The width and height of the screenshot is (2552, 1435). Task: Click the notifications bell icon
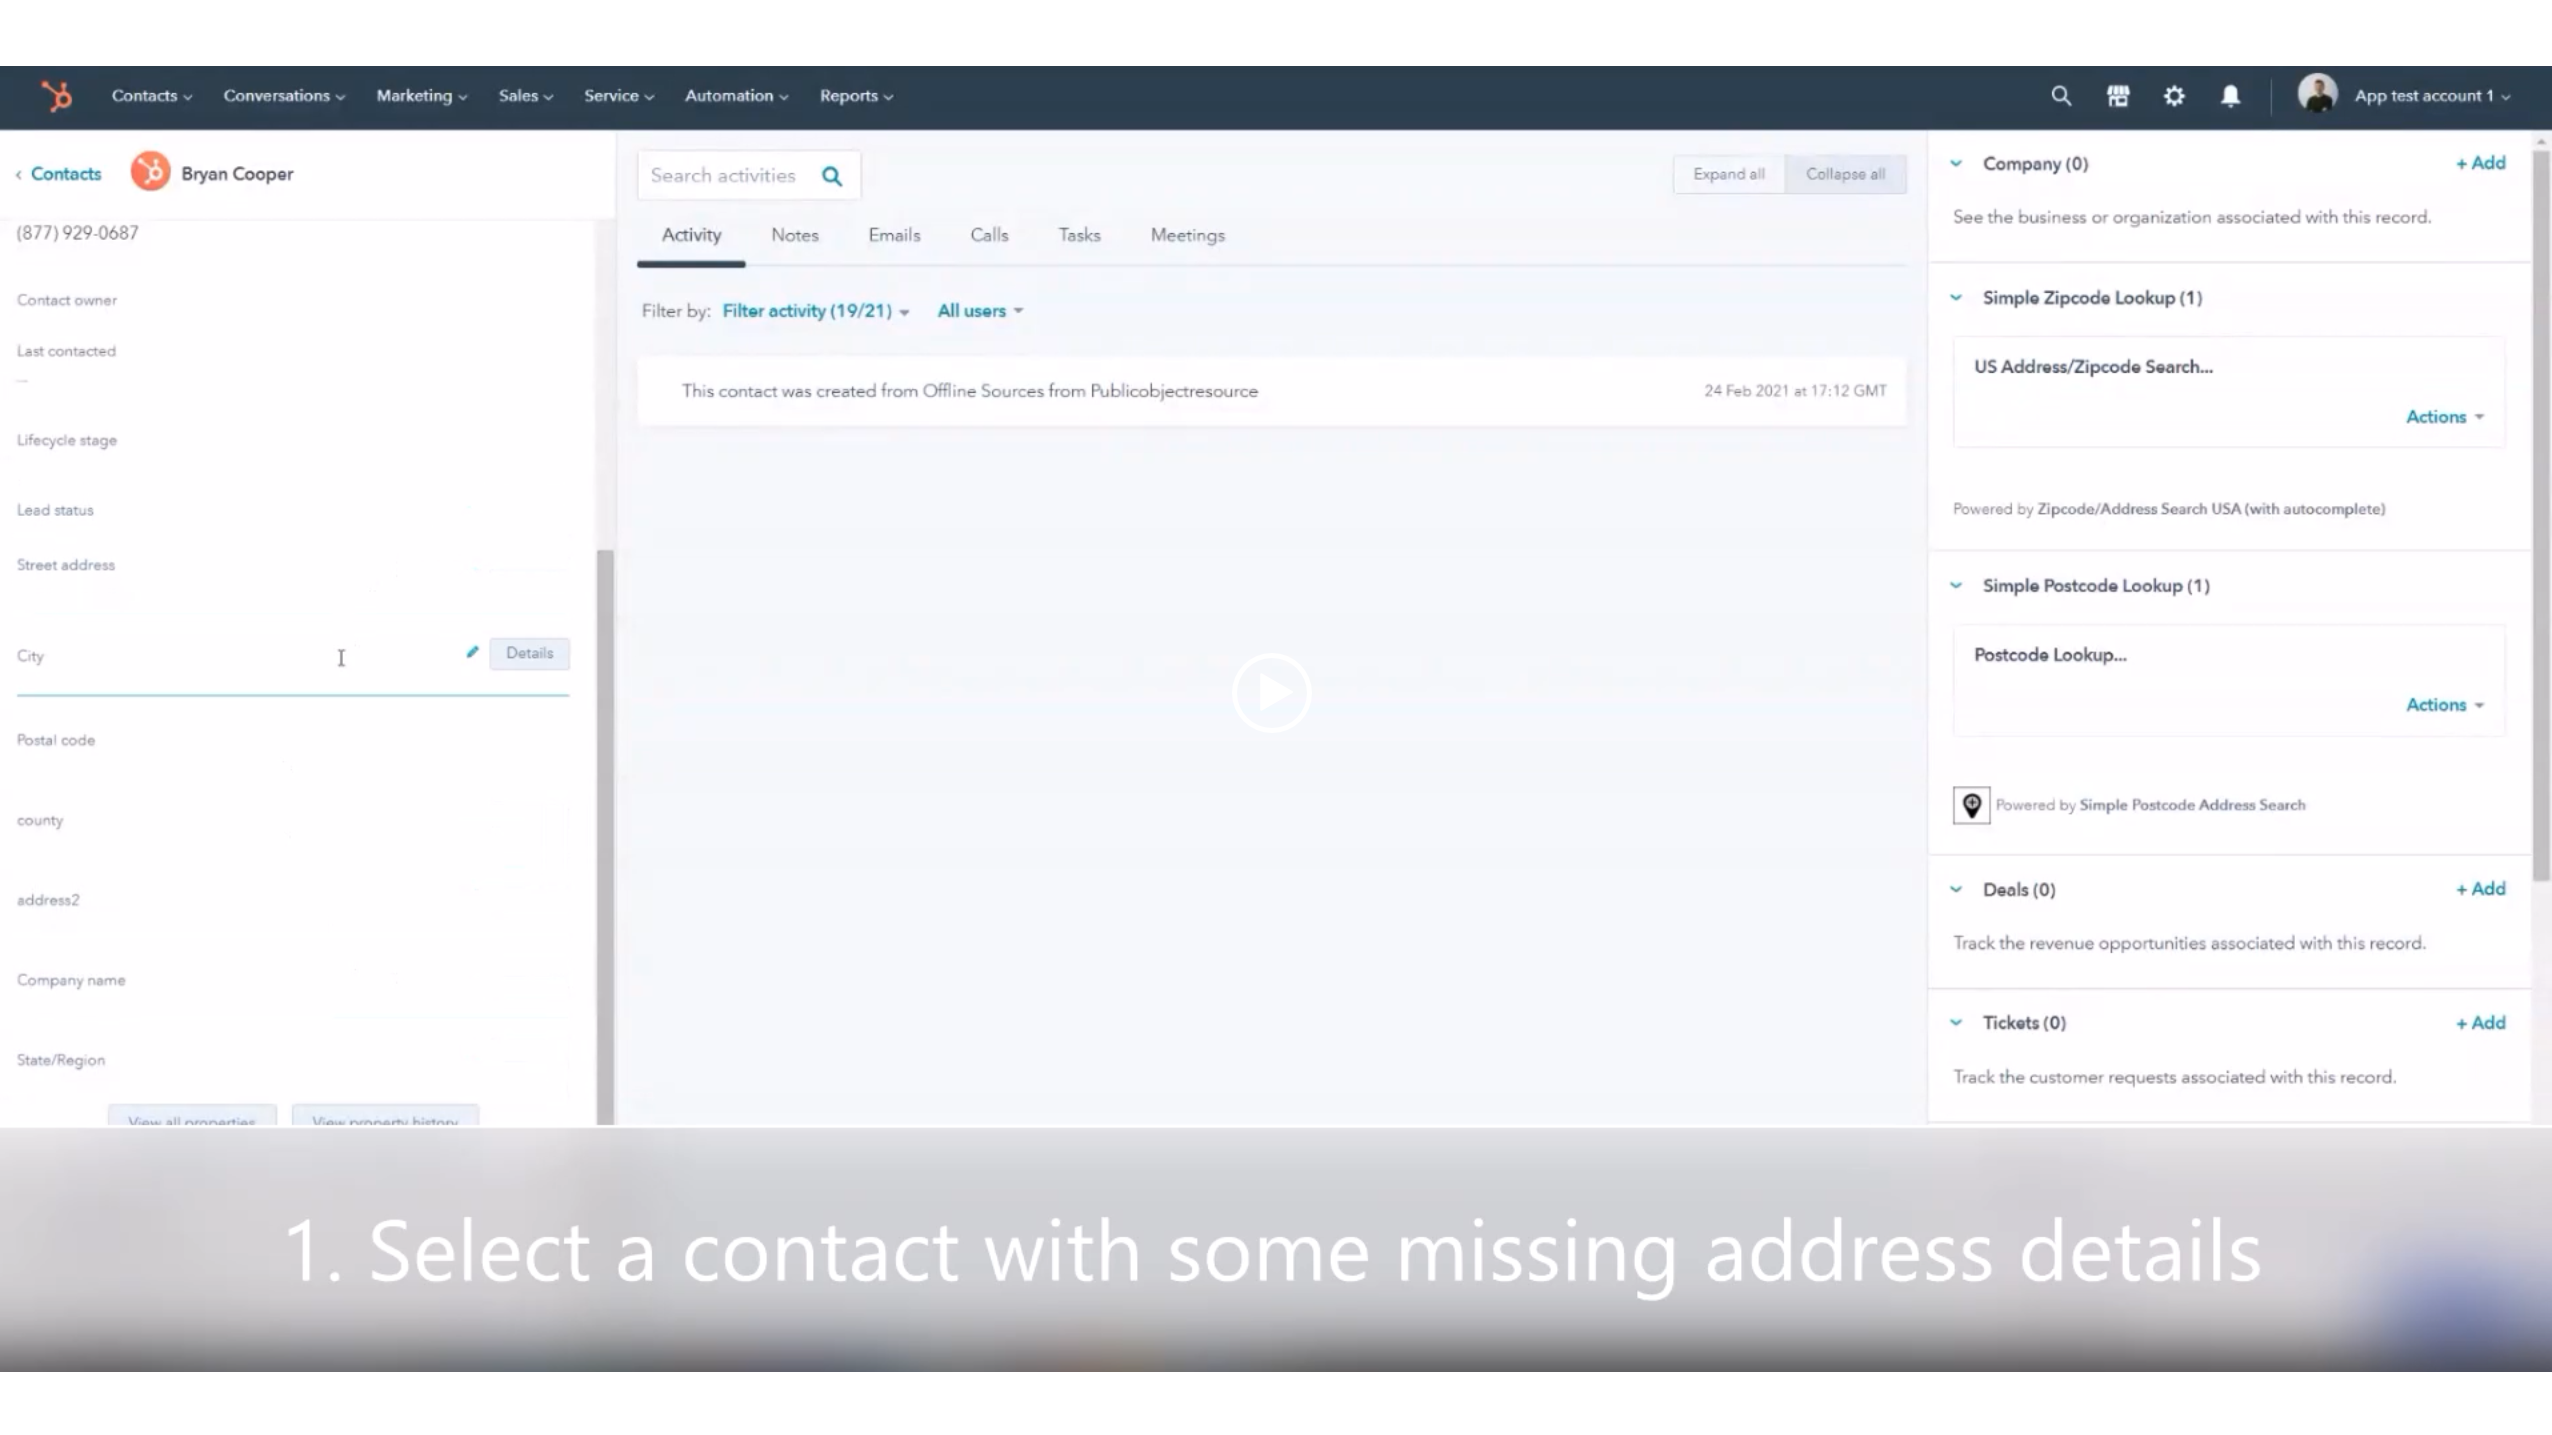click(2229, 95)
